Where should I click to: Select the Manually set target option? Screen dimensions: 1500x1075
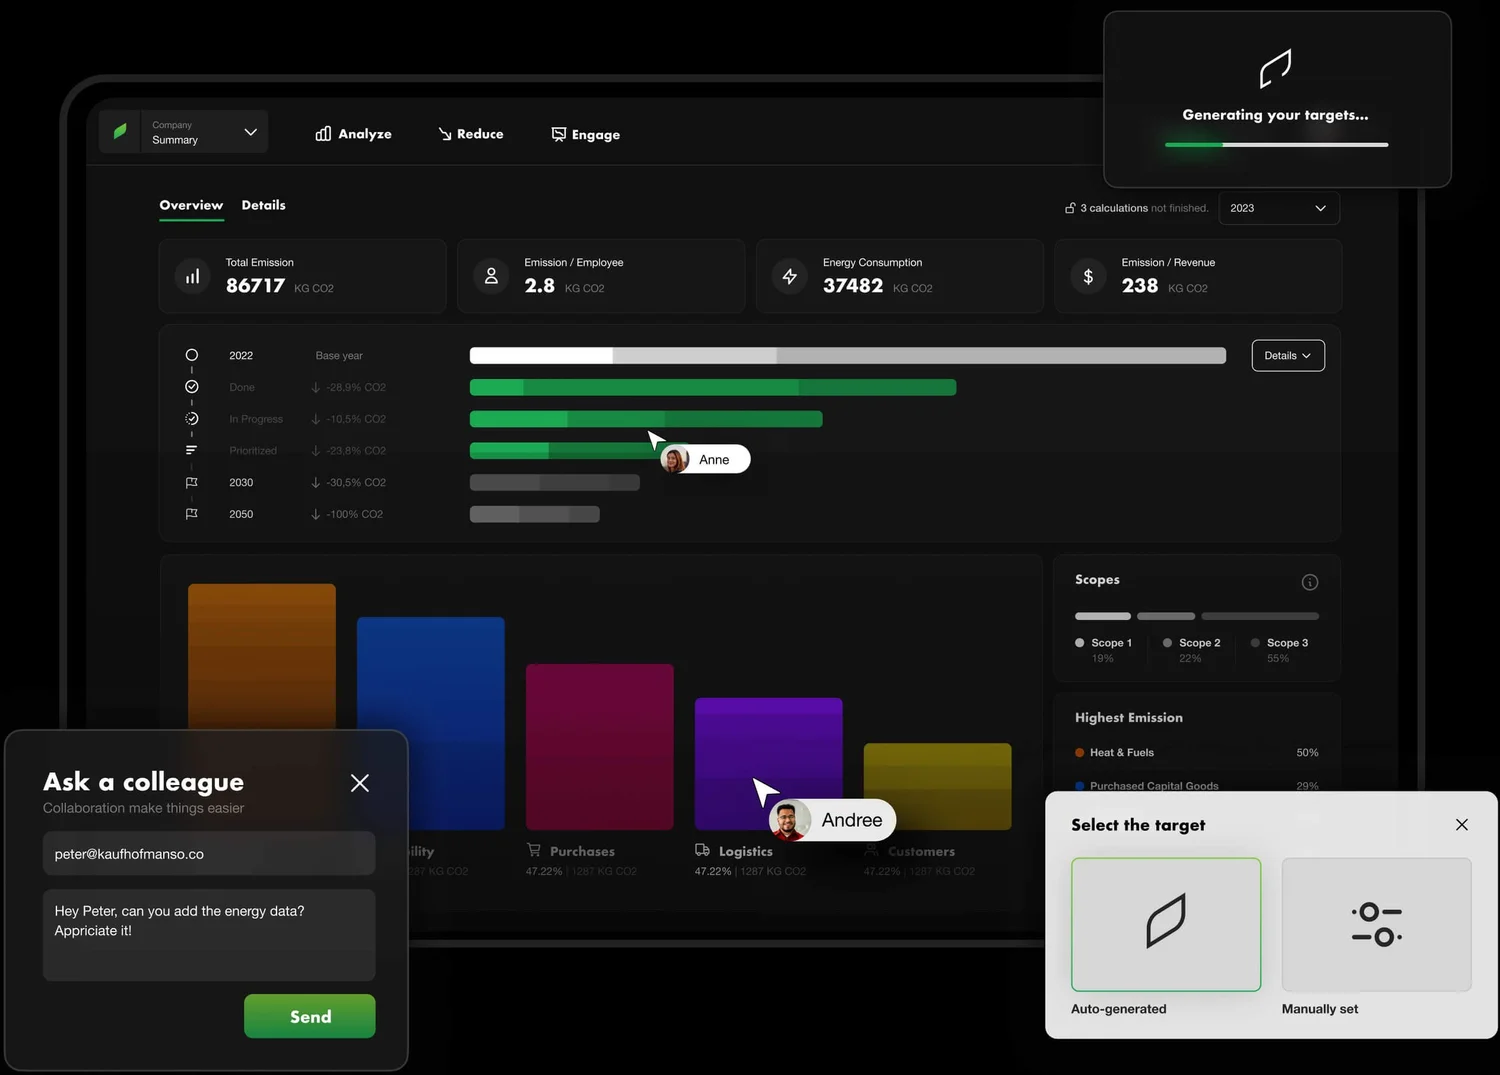coord(1376,924)
